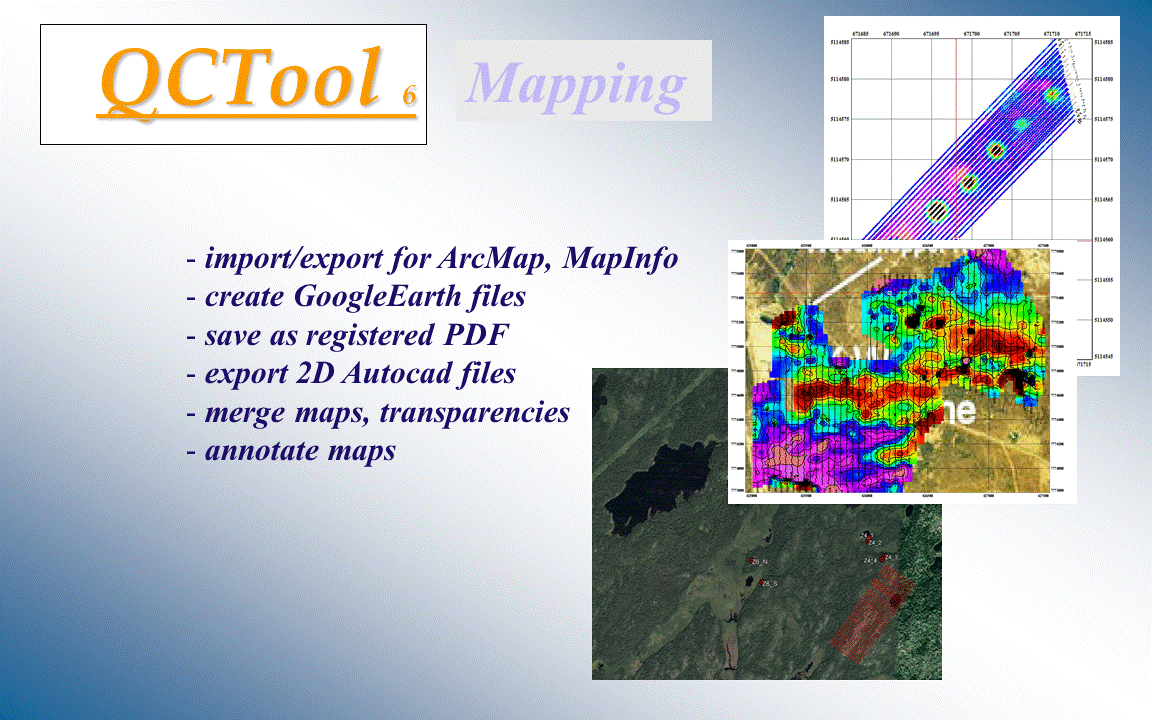The width and height of the screenshot is (1152, 720).
Task: Click the Mapping heading label
Action: [x=577, y=84]
